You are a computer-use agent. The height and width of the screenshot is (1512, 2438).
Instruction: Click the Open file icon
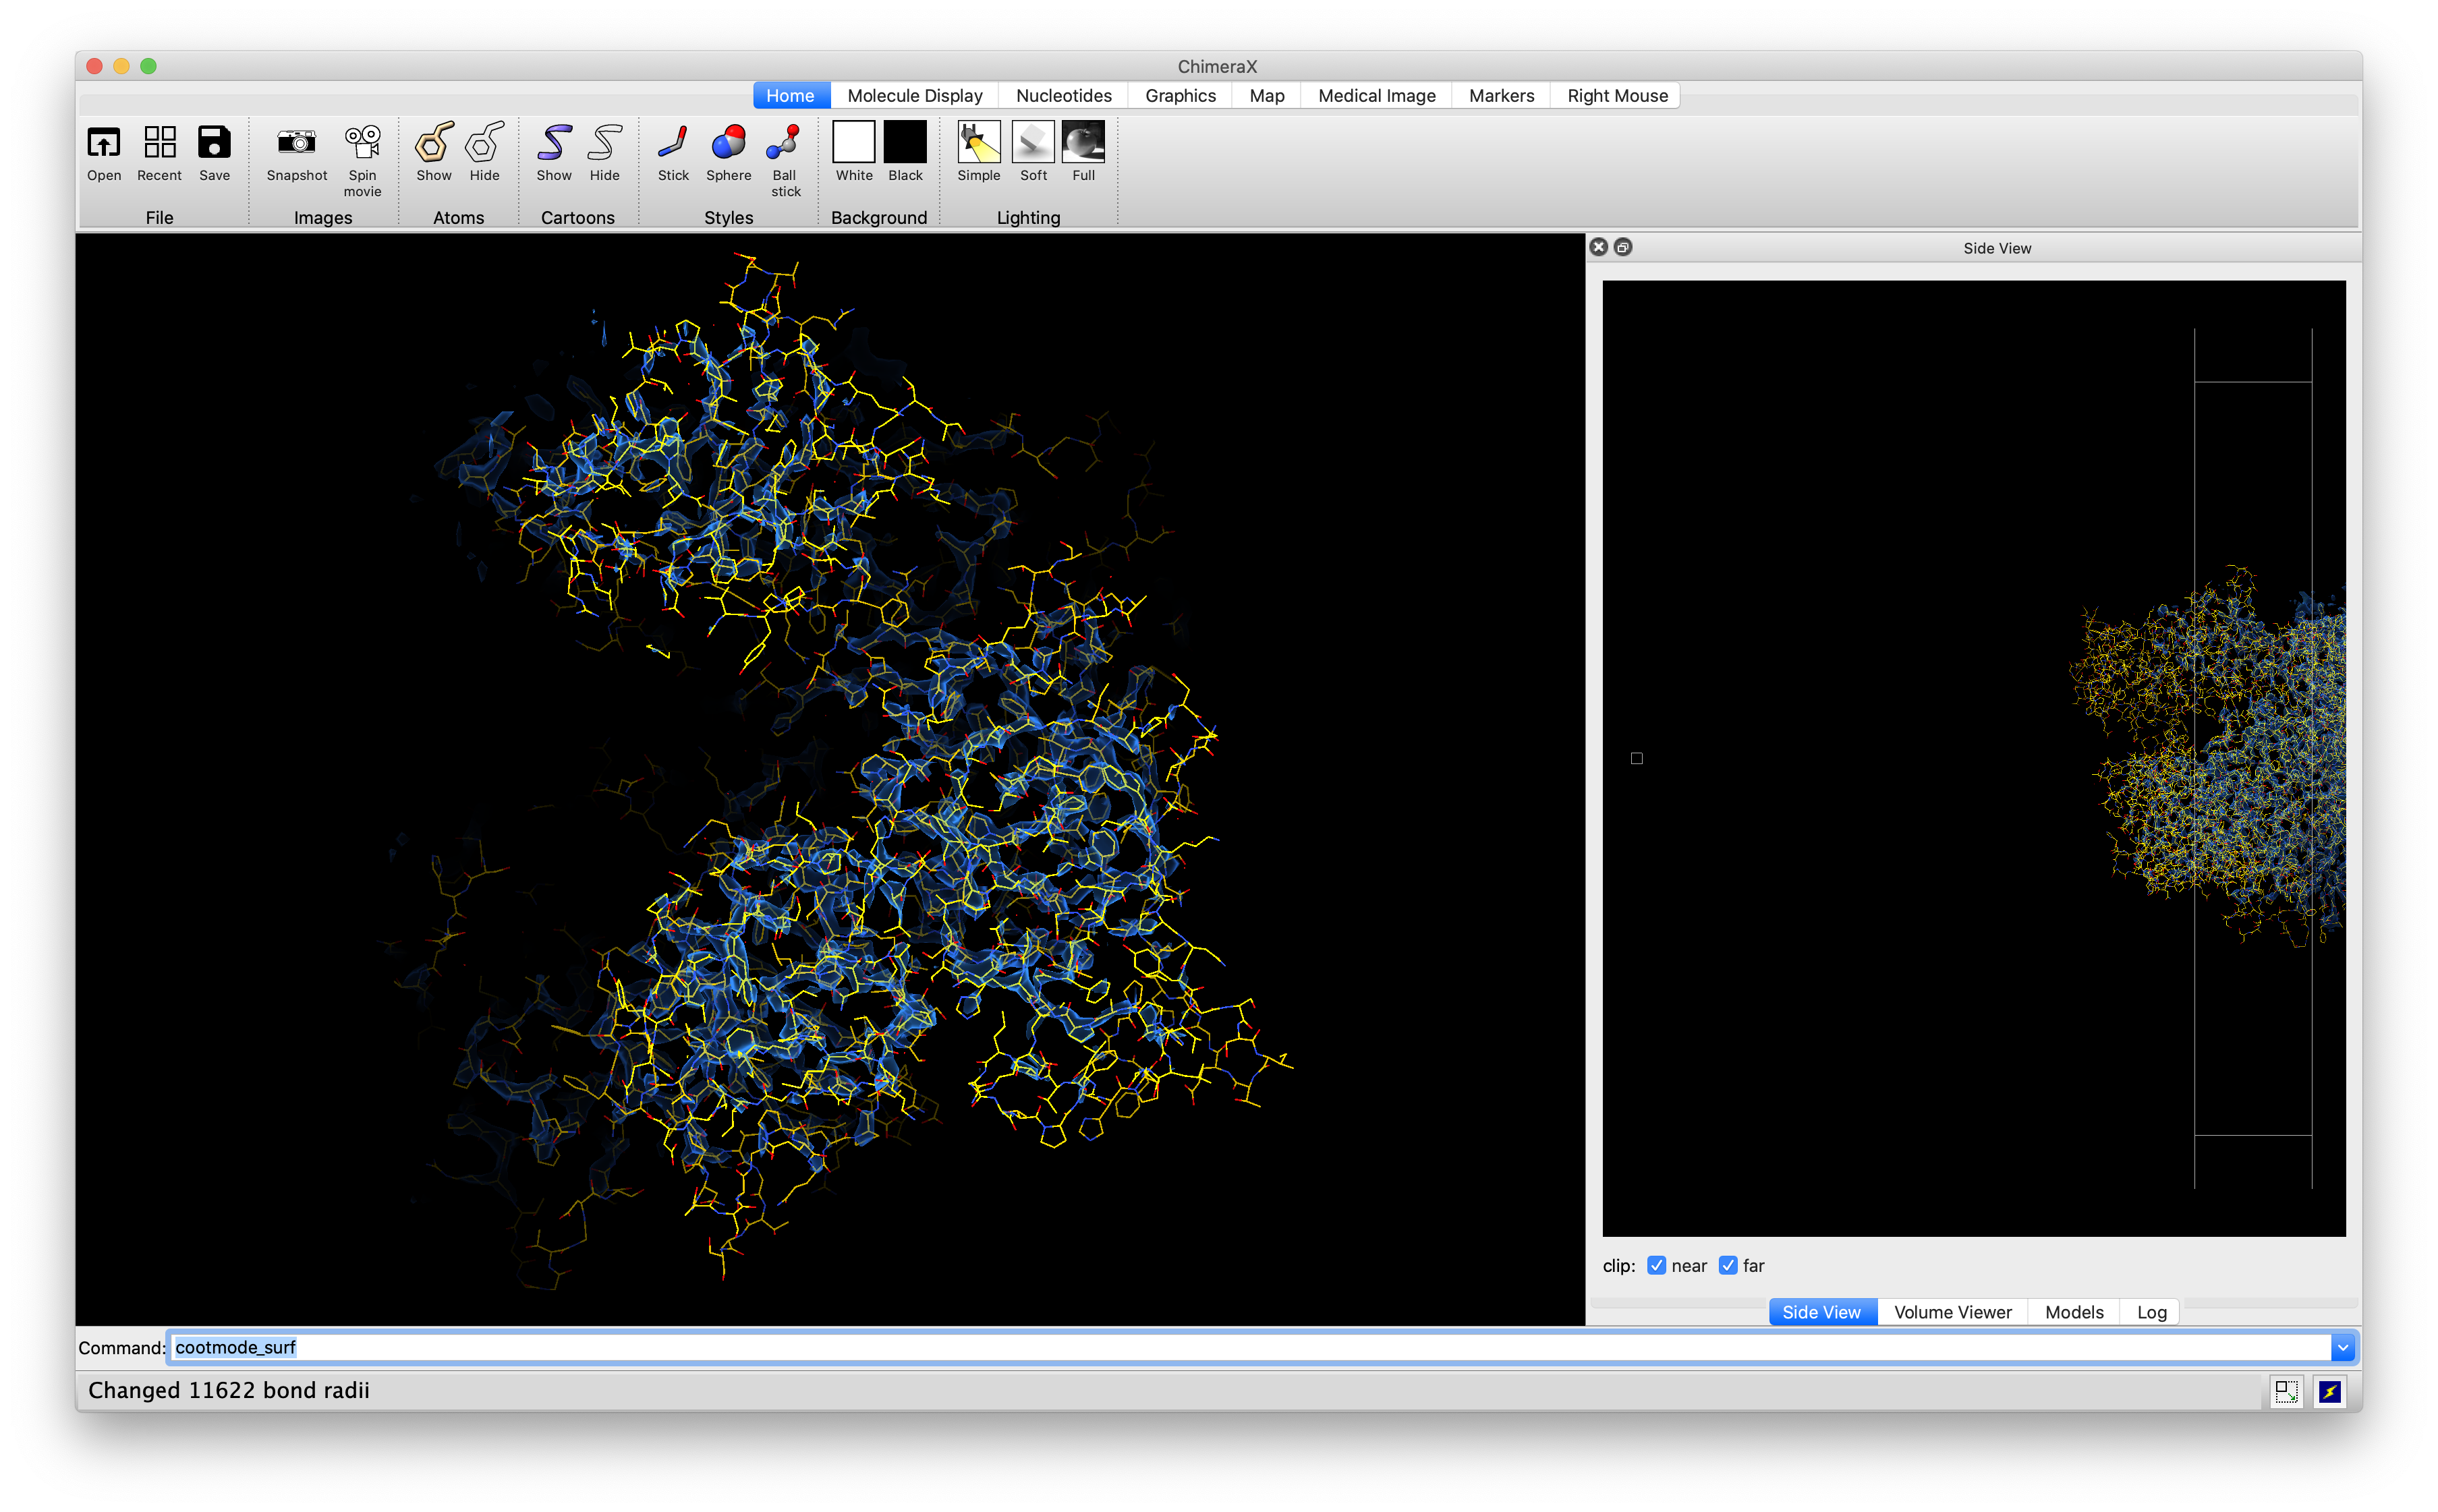click(103, 143)
